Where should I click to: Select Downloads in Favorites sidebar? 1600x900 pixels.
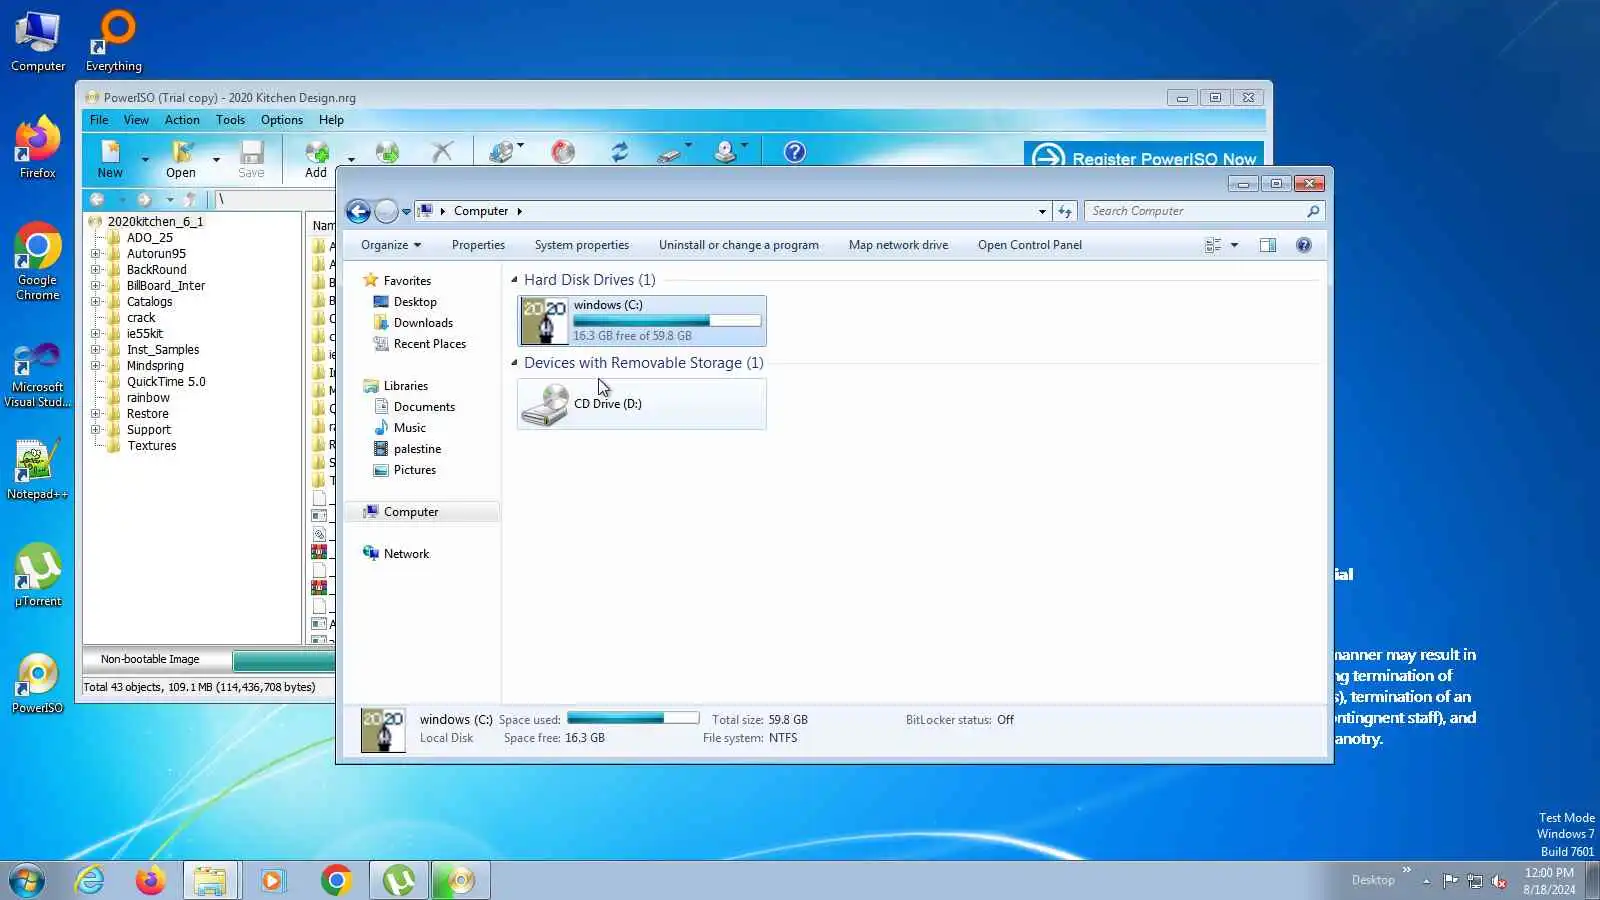423,323
